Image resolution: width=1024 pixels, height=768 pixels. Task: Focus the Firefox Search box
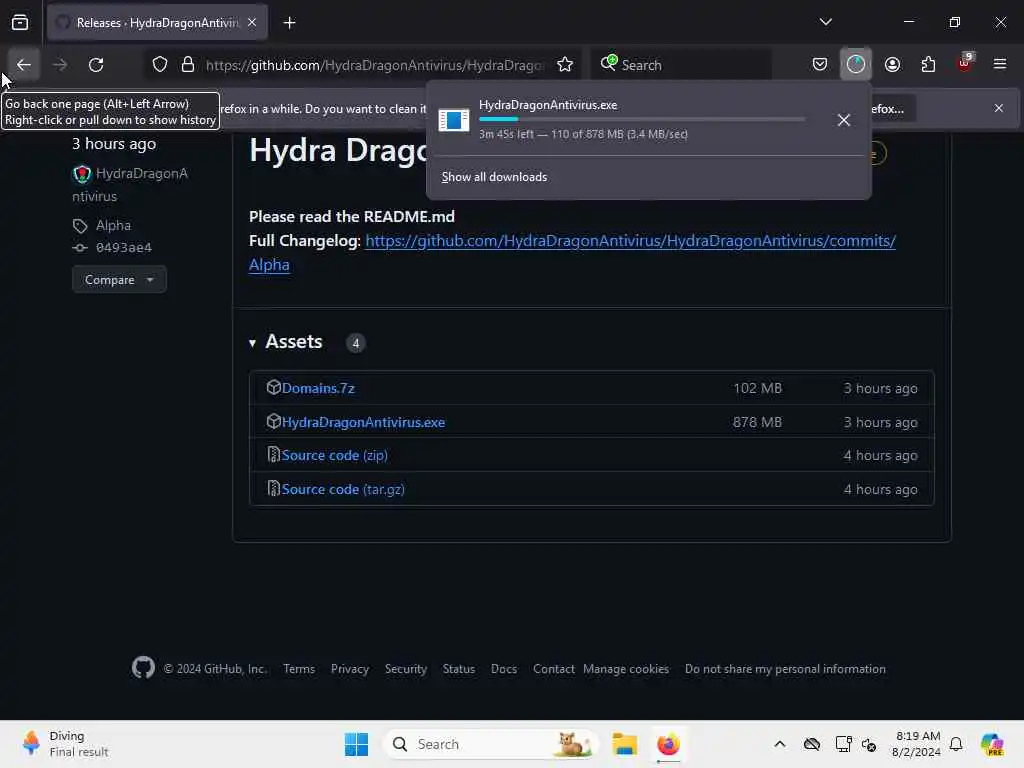point(681,65)
